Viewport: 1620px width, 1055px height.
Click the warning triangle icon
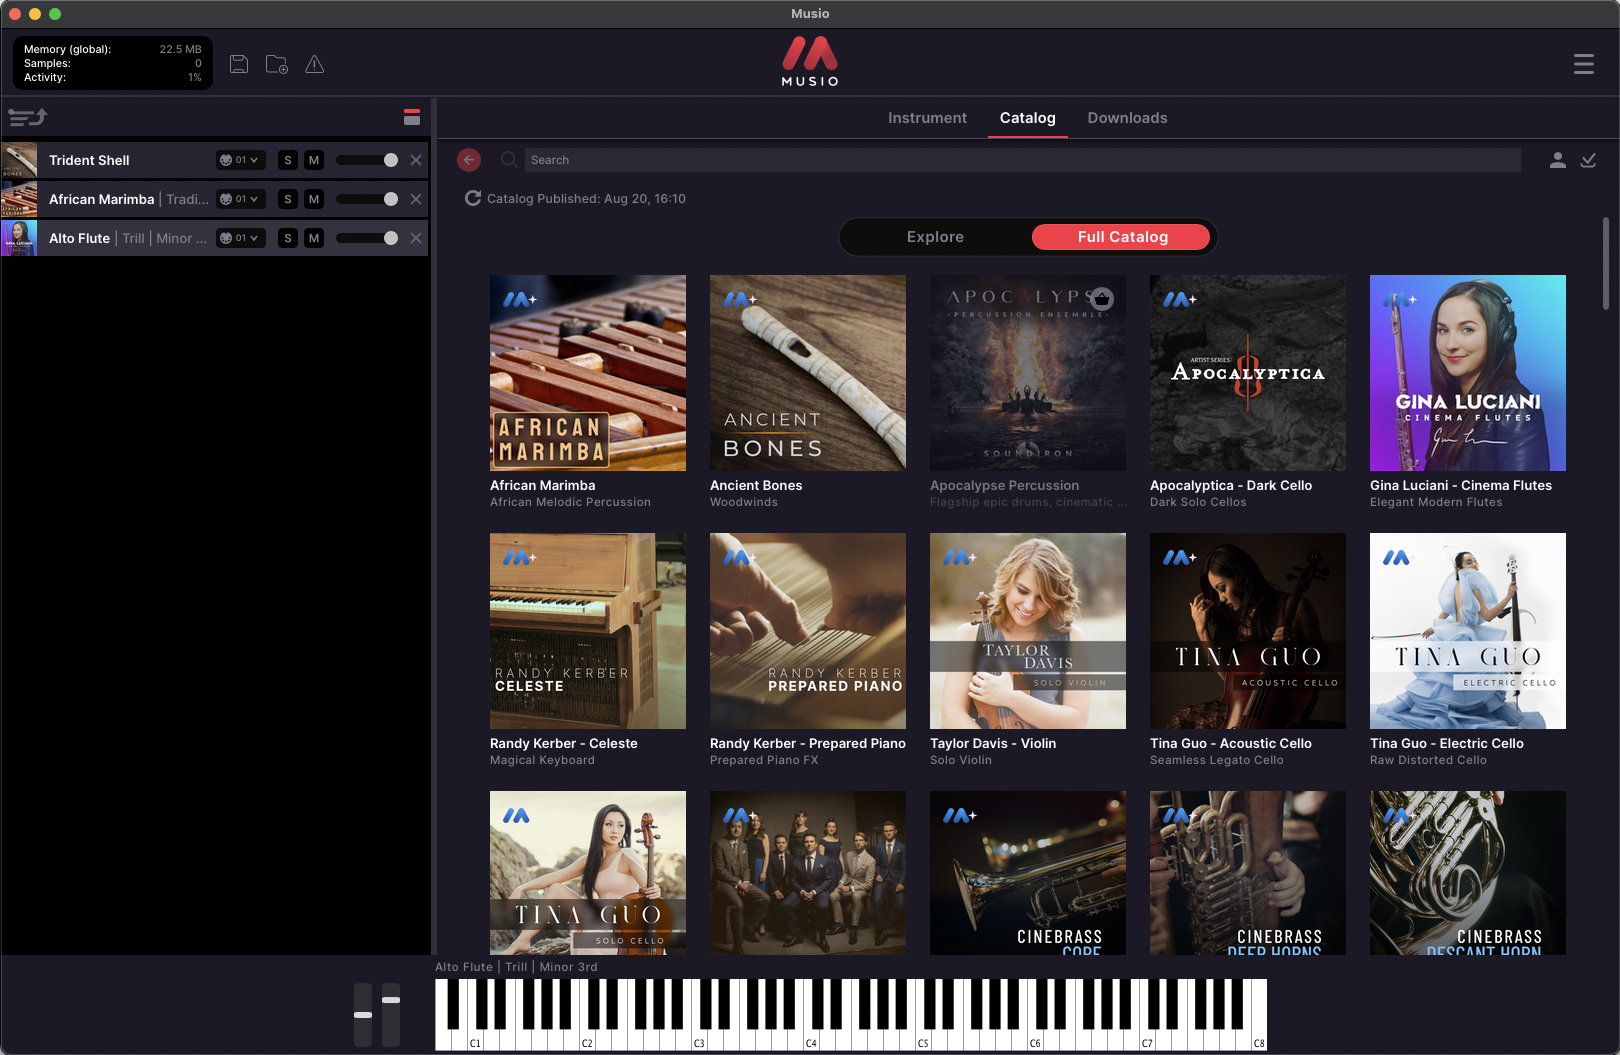[x=314, y=64]
